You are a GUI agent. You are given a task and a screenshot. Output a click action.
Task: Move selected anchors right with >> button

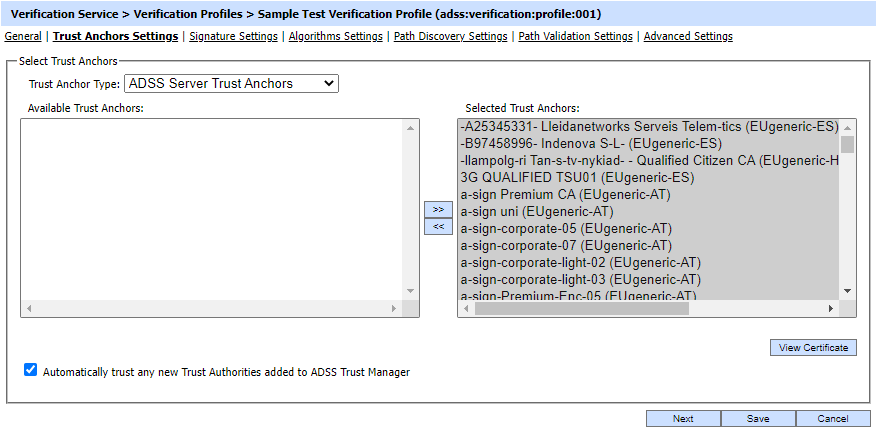click(x=438, y=209)
